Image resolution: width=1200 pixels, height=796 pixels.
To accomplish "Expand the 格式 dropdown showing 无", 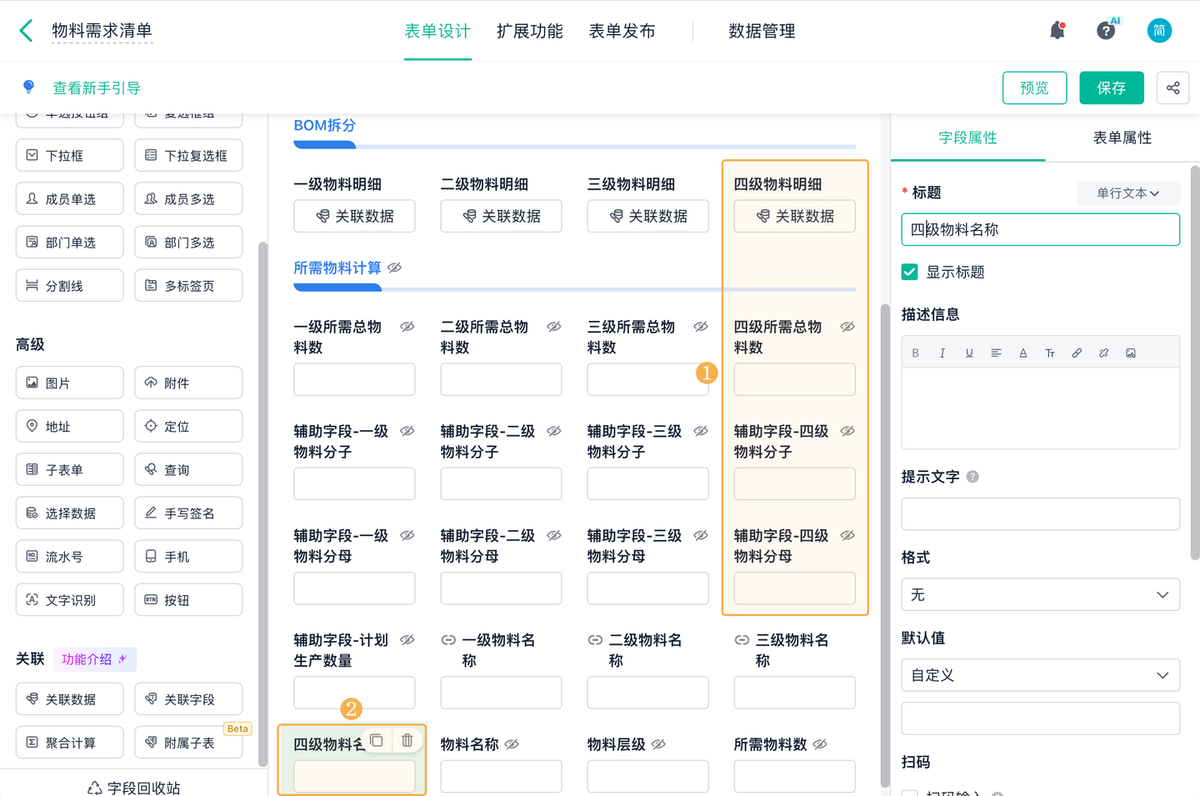I will click(1040, 595).
